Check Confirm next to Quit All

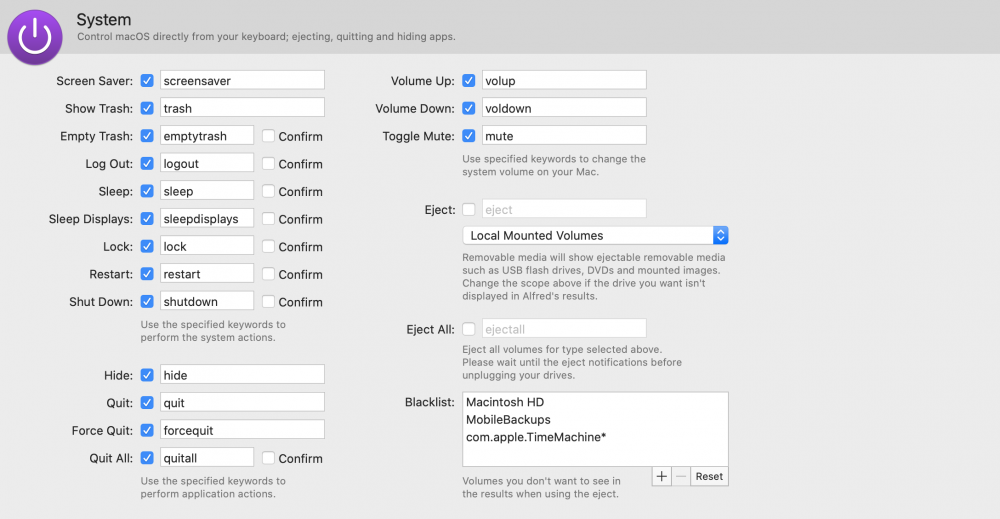coord(269,458)
